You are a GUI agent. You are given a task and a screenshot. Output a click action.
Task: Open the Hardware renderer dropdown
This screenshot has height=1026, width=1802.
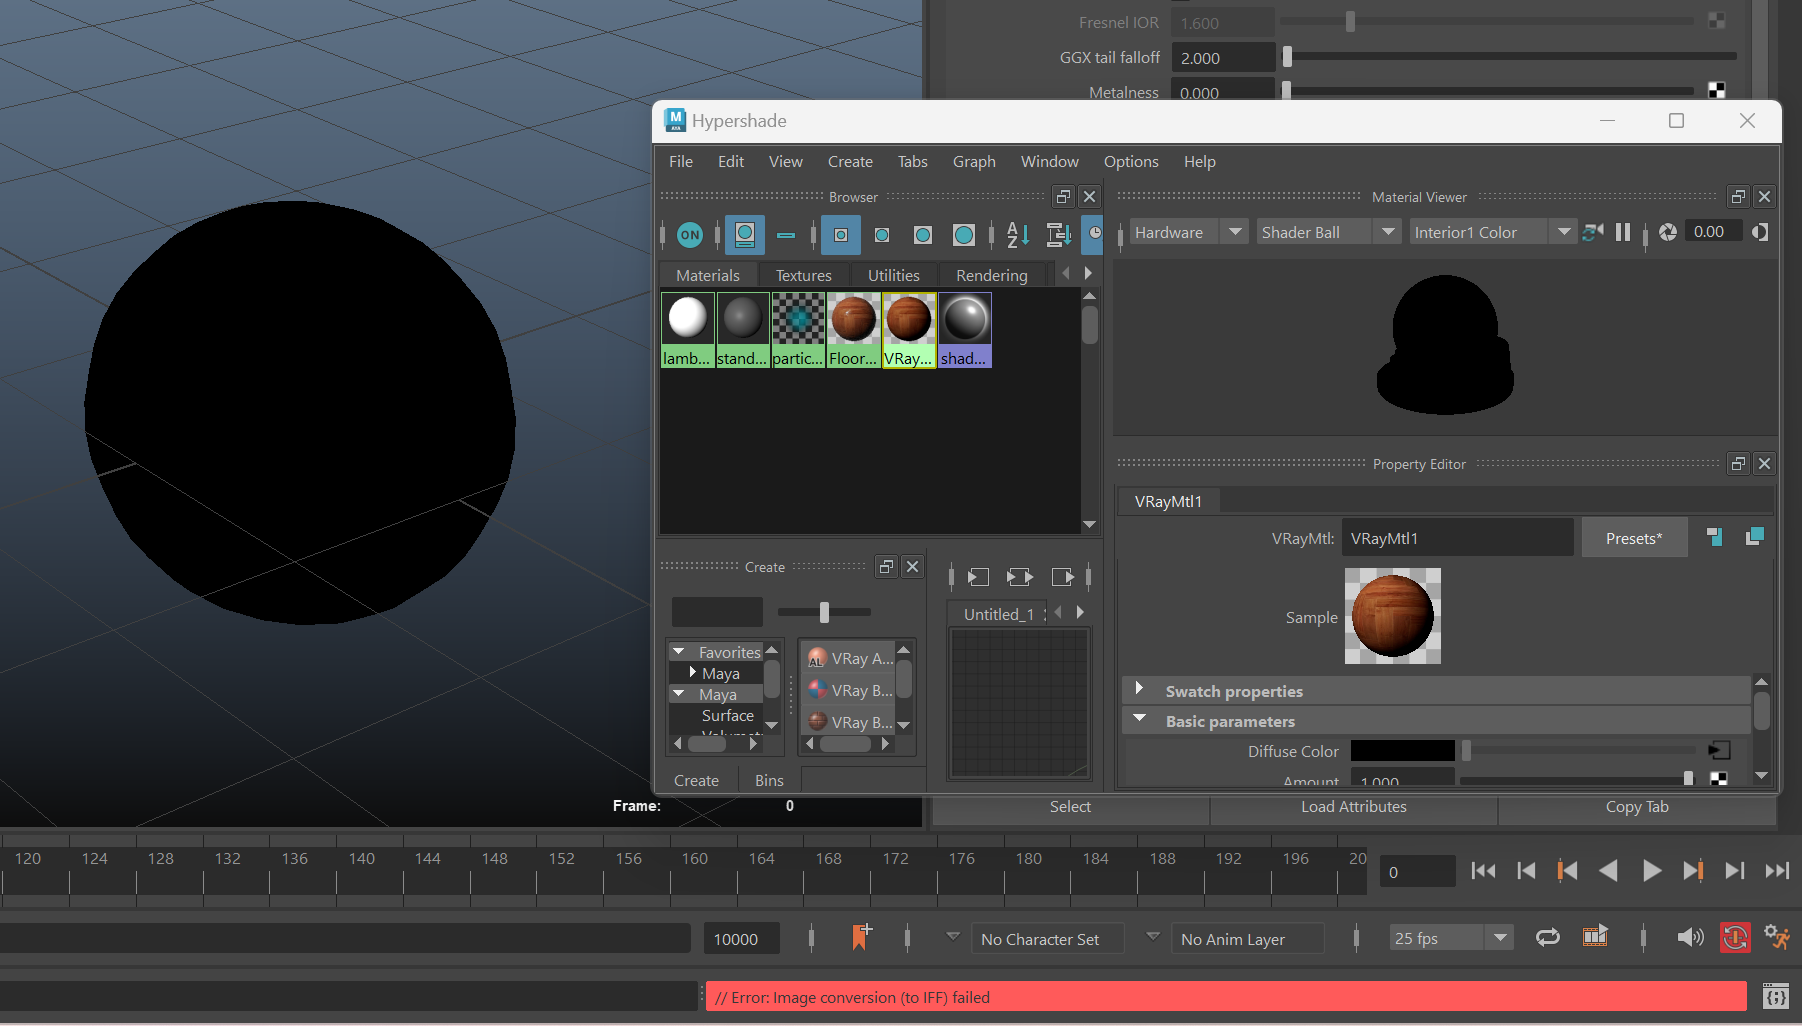pyautogui.click(x=1189, y=232)
